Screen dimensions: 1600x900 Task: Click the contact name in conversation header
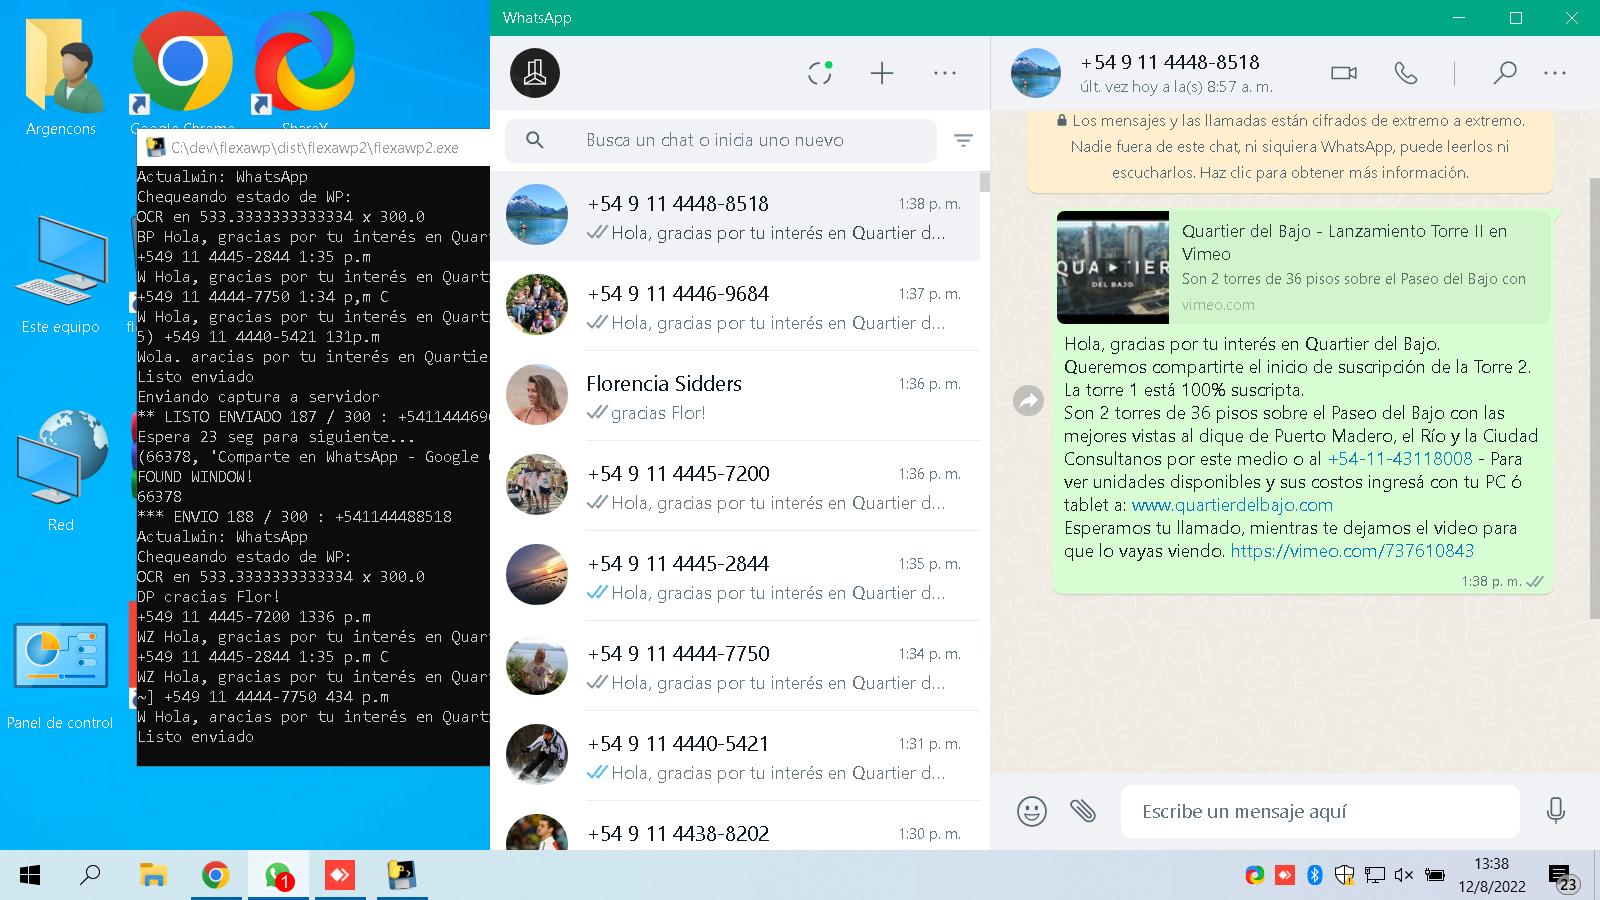[x=1170, y=62]
